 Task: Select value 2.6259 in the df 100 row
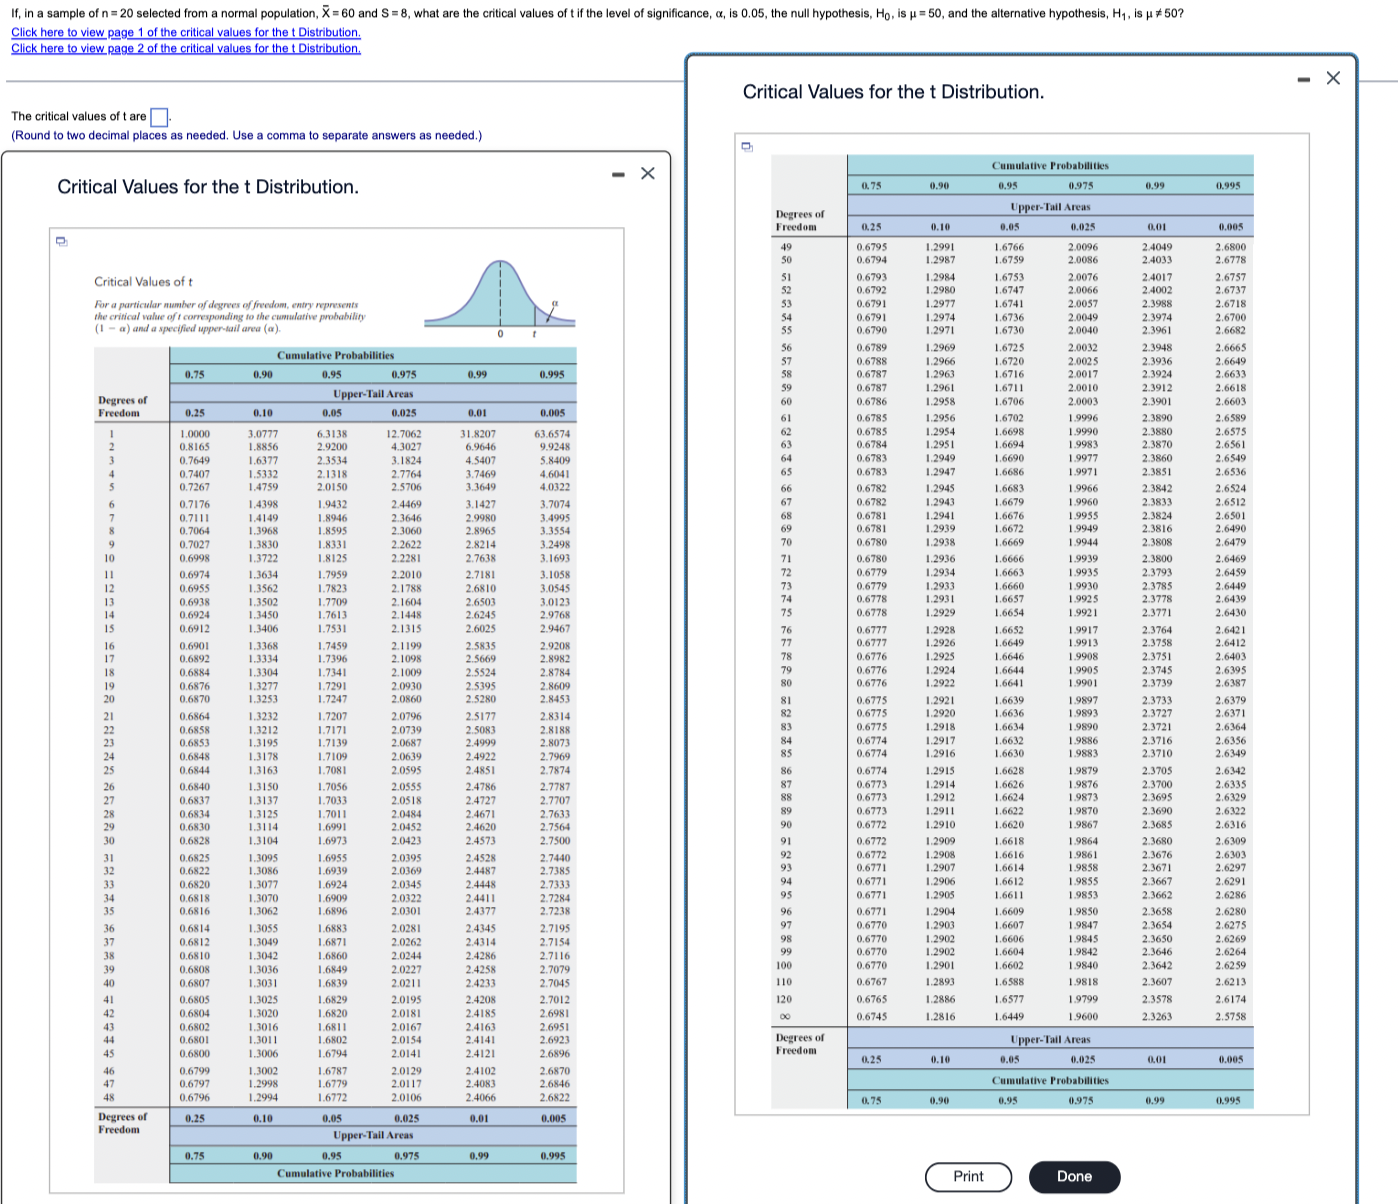click(x=1231, y=965)
